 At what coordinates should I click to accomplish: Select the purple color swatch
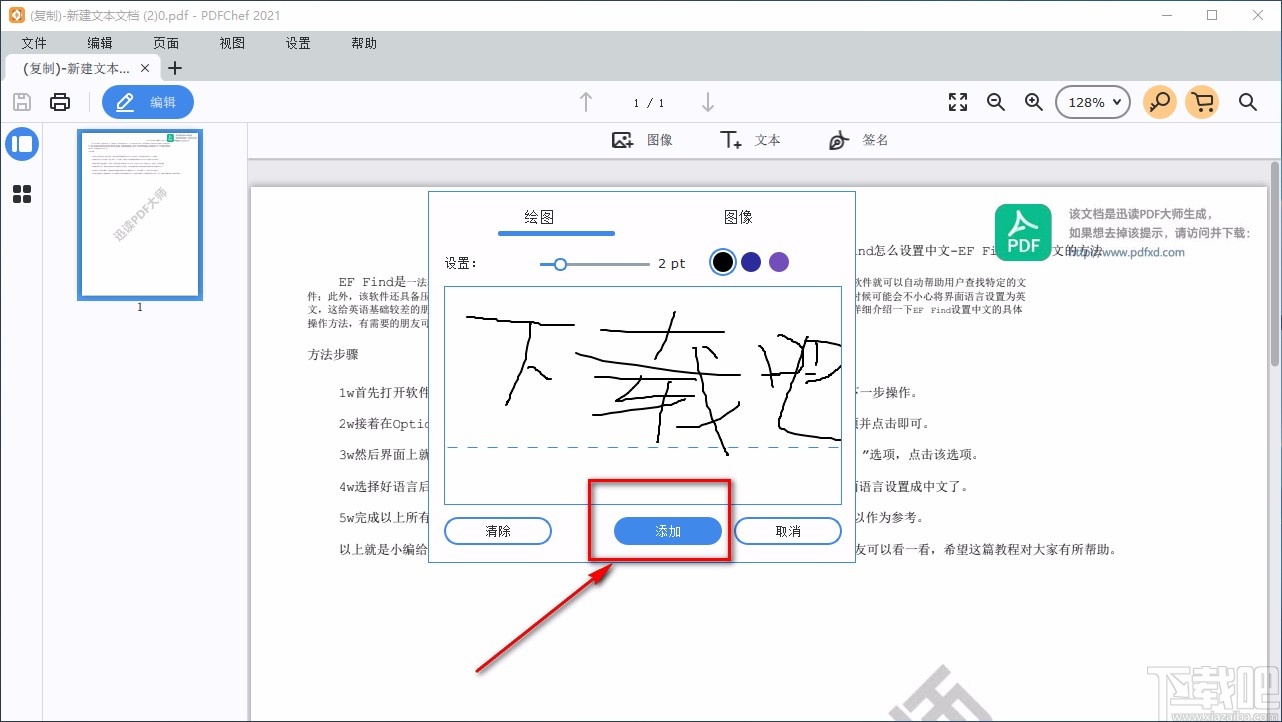(778, 261)
